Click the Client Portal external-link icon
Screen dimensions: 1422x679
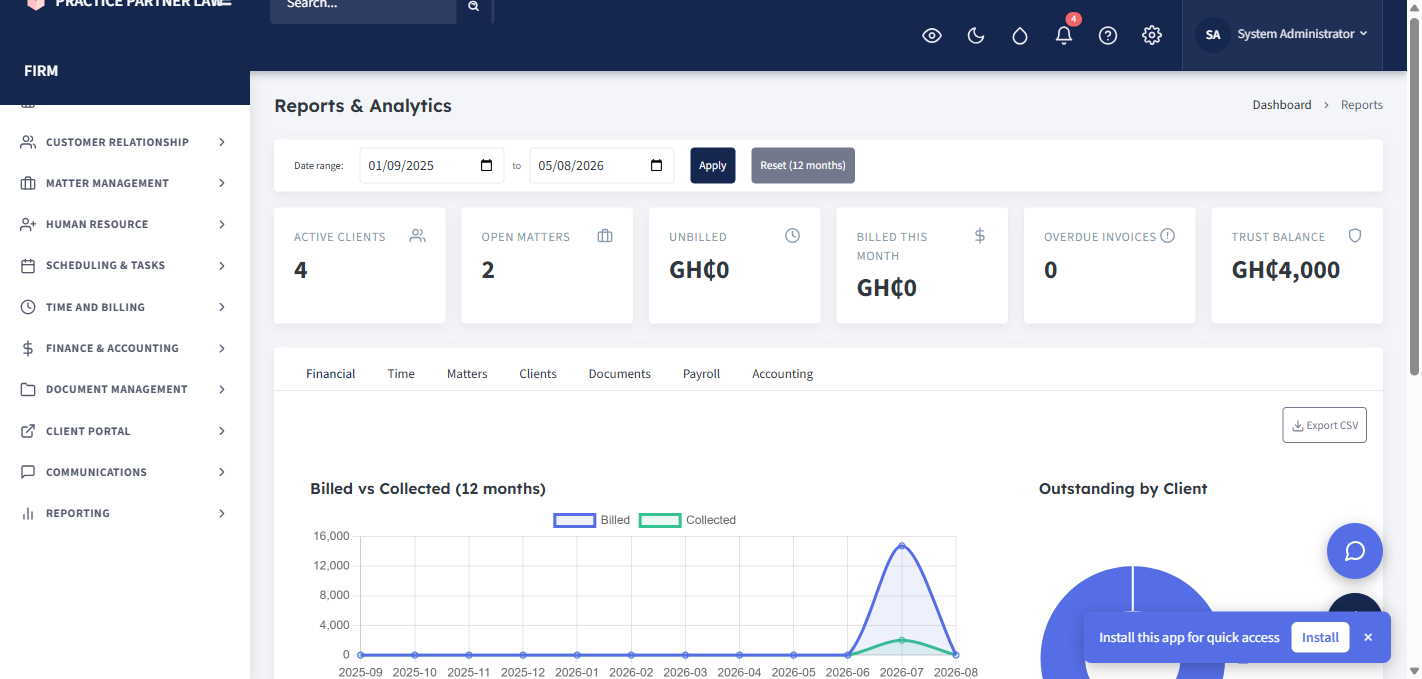(x=28, y=431)
